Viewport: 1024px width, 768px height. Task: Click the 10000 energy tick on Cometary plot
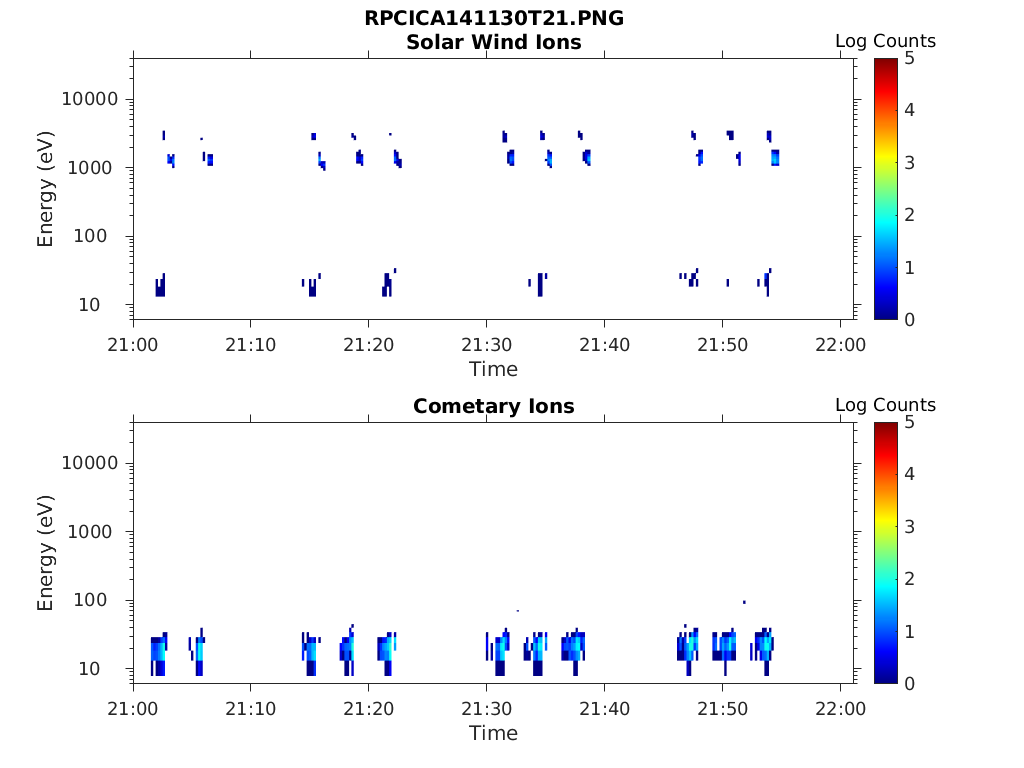tap(90, 463)
